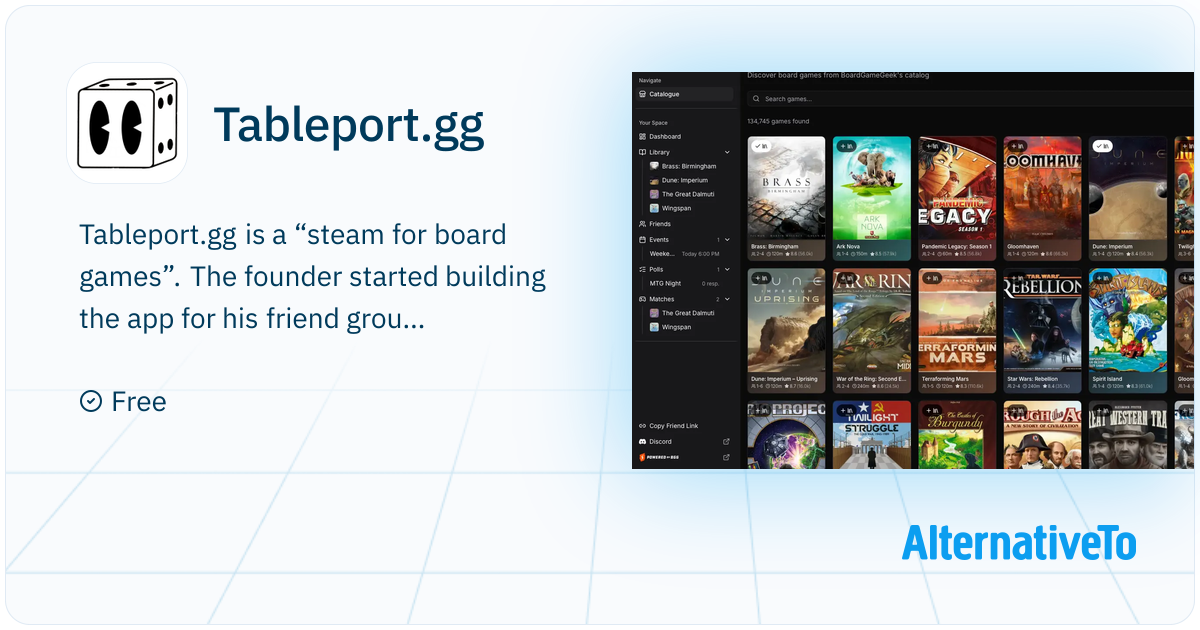This screenshot has width=1200, height=630.
Task: Toggle + In badge on Gloomhaven card
Action: (1016, 146)
